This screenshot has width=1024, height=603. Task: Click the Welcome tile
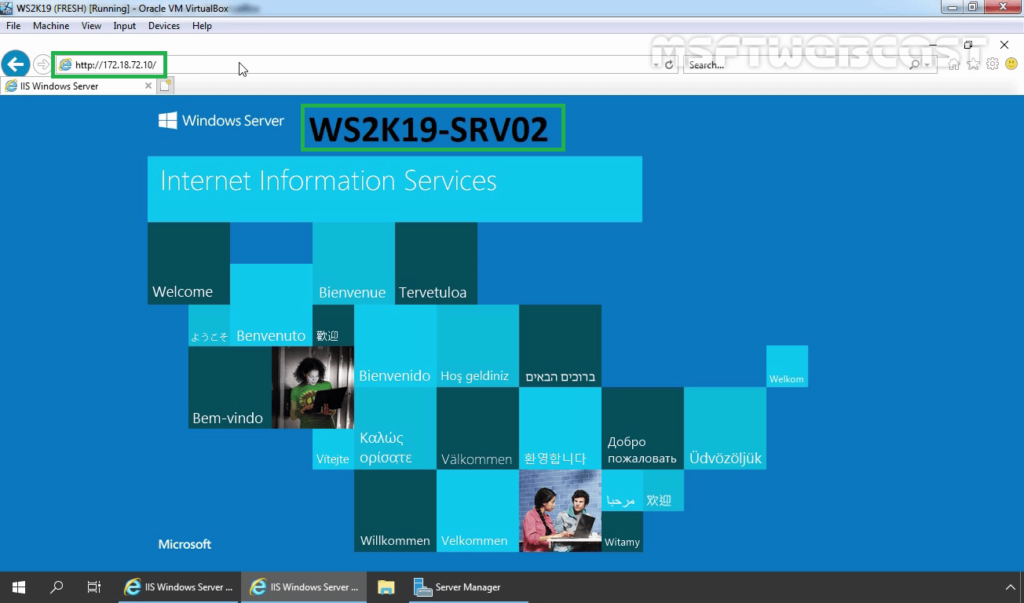coord(189,263)
